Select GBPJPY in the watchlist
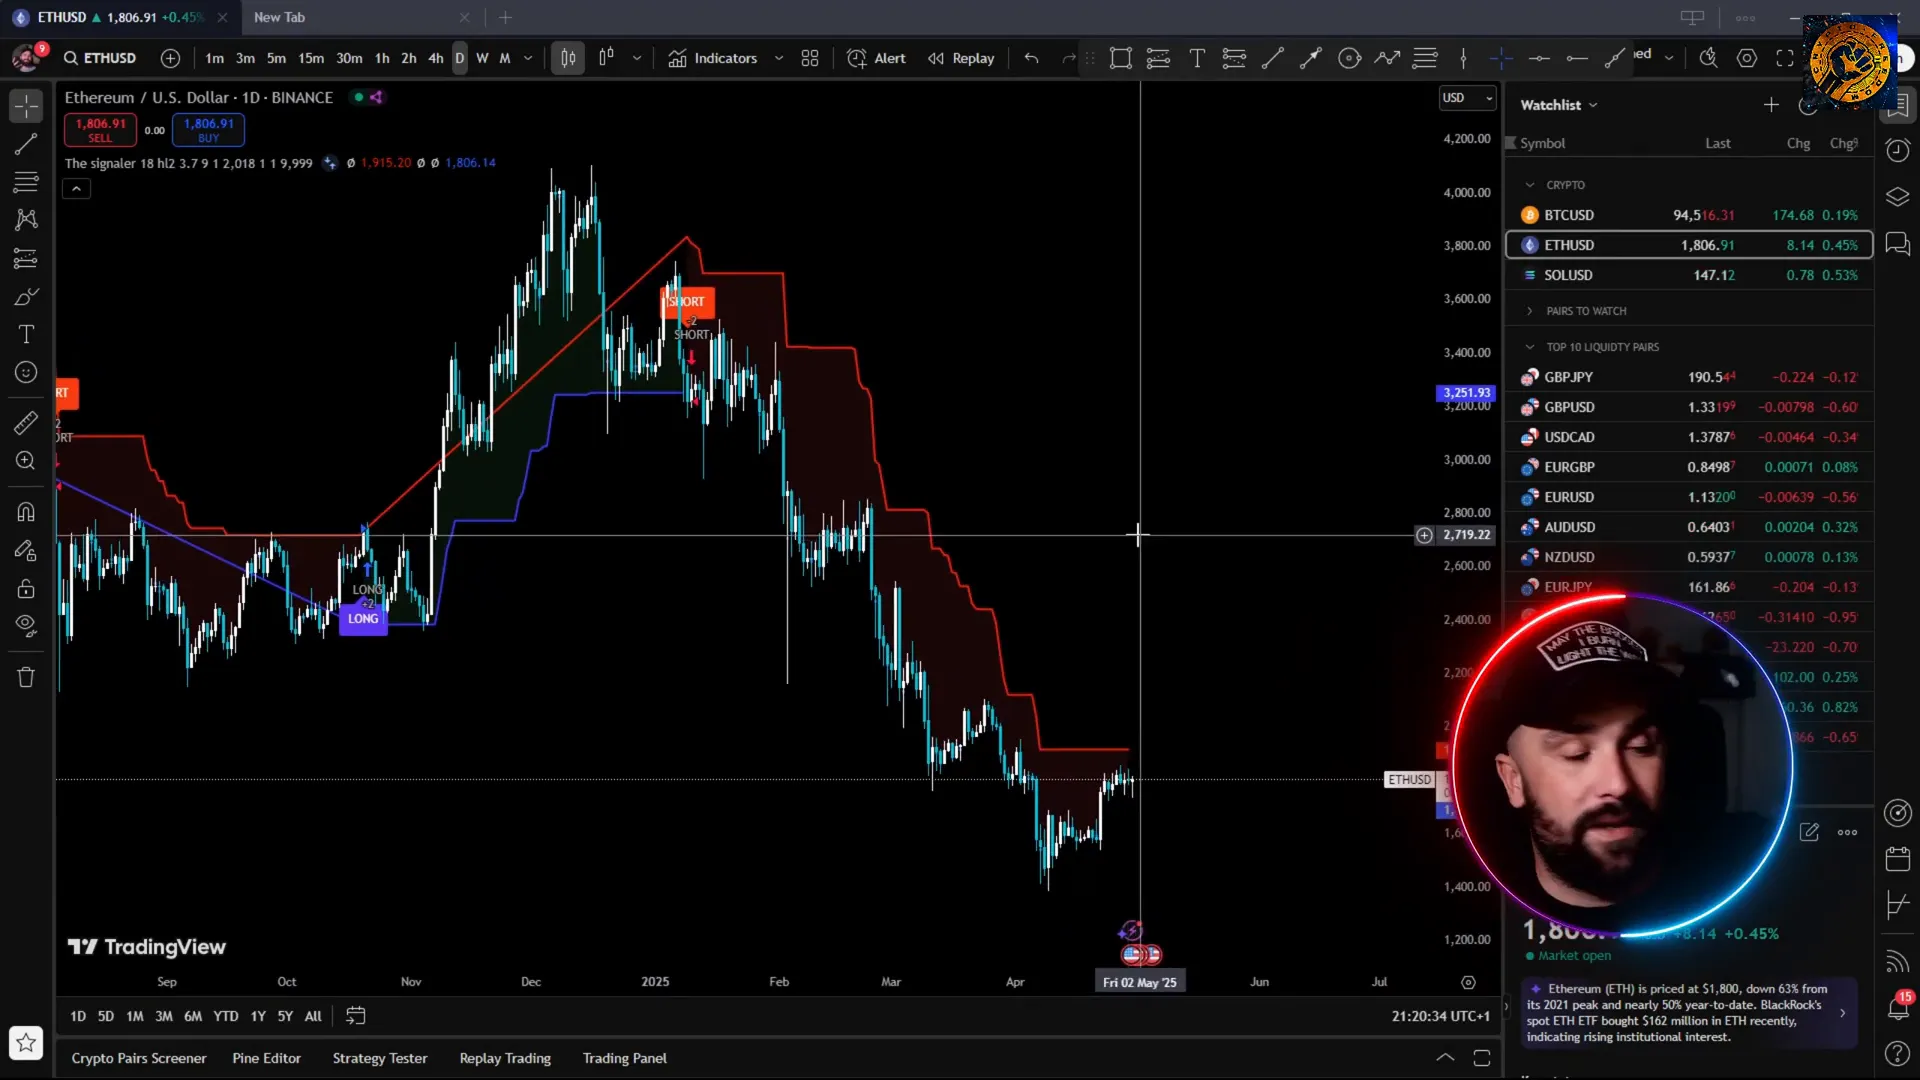Screen dimensions: 1920x1080 click(x=1689, y=377)
